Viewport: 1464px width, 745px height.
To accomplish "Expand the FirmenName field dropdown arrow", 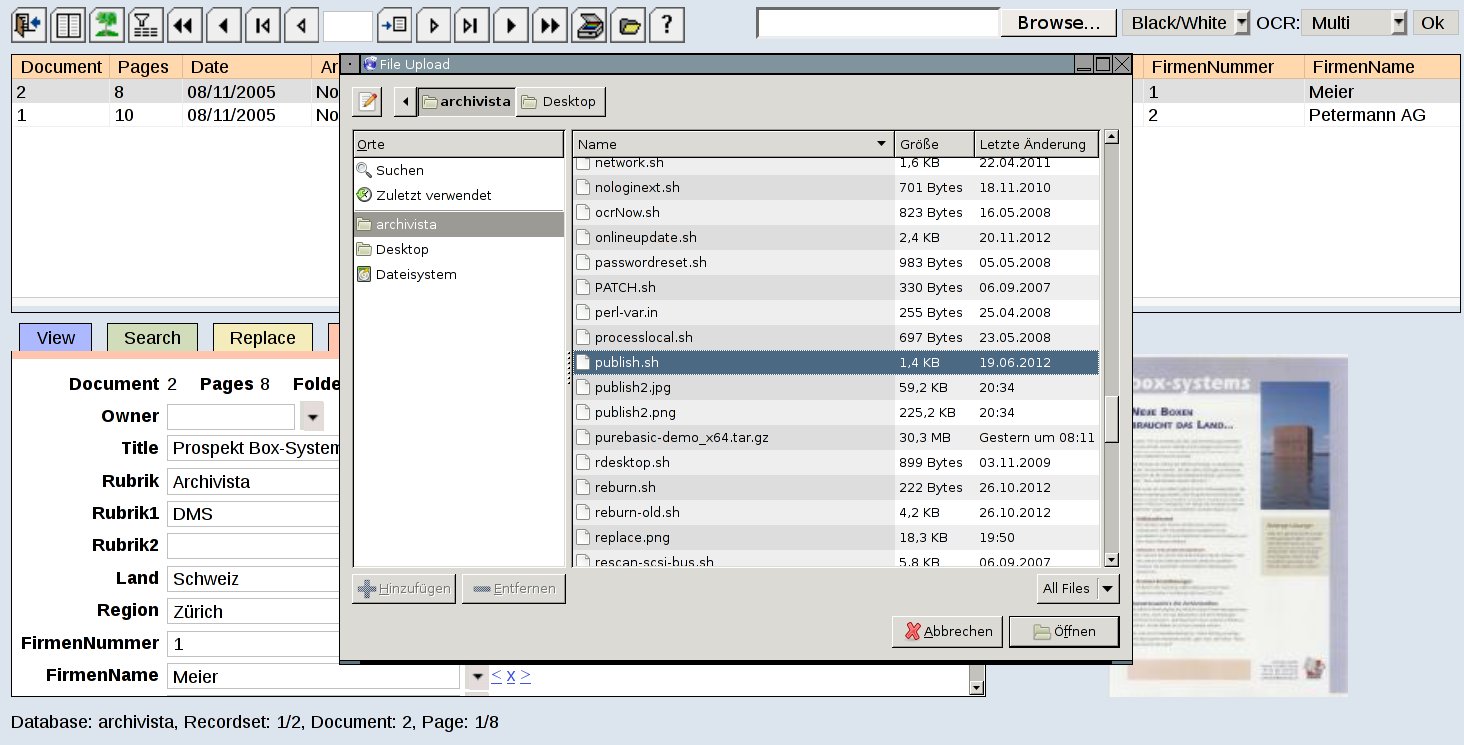I will (x=477, y=676).
